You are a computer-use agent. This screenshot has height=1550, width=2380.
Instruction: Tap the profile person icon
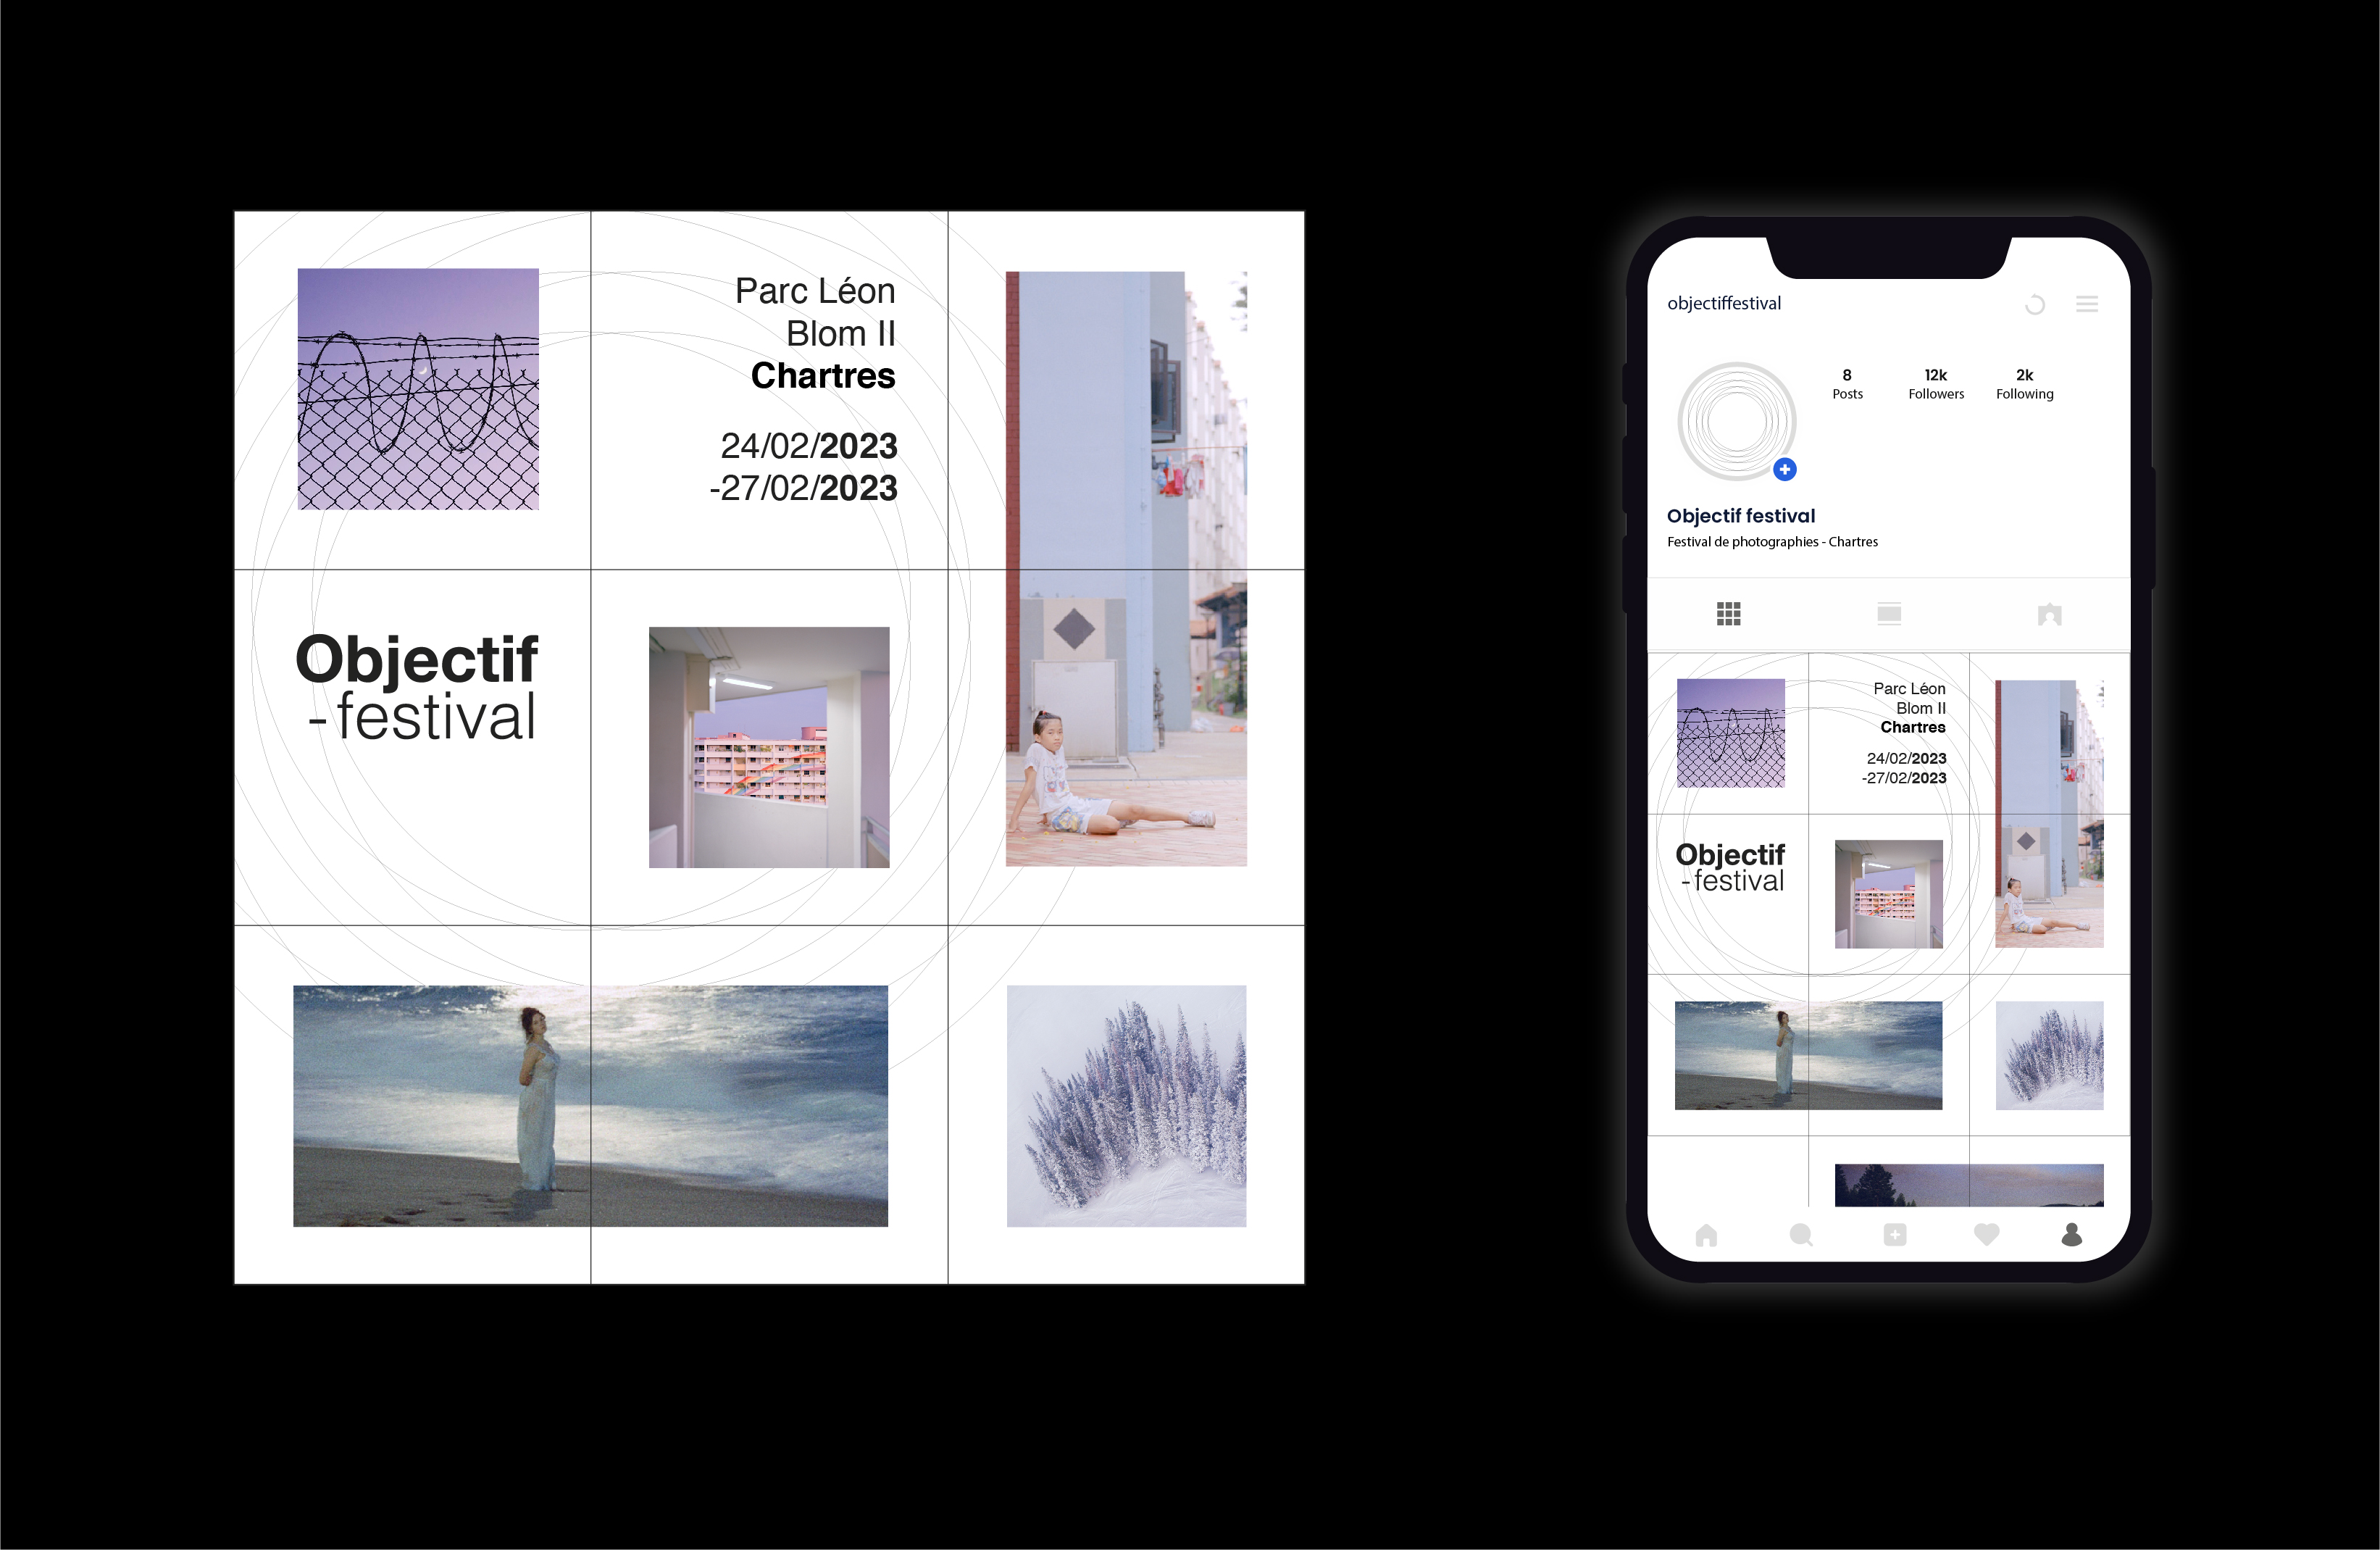(2072, 1235)
